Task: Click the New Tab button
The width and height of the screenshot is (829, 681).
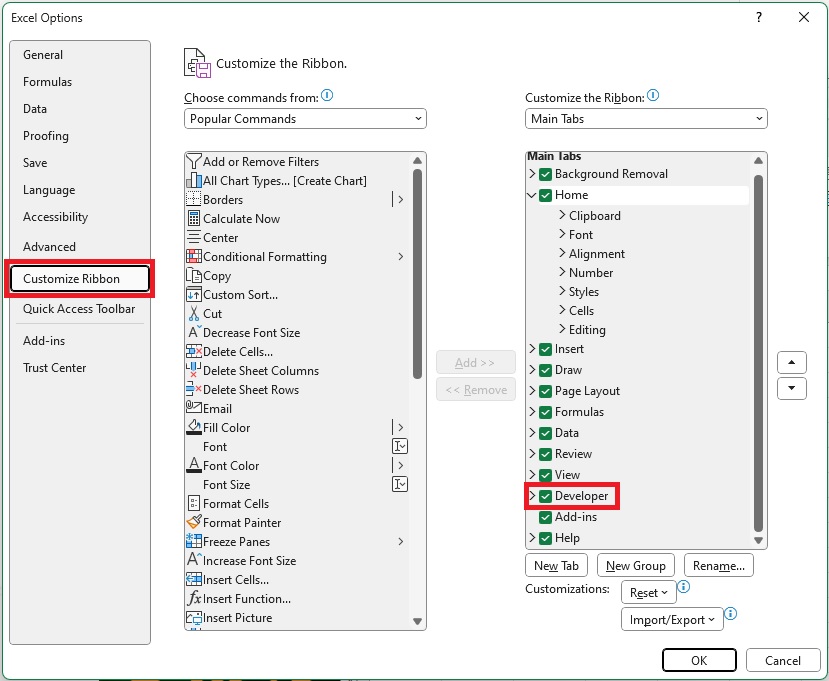Action: (x=556, y=566)
